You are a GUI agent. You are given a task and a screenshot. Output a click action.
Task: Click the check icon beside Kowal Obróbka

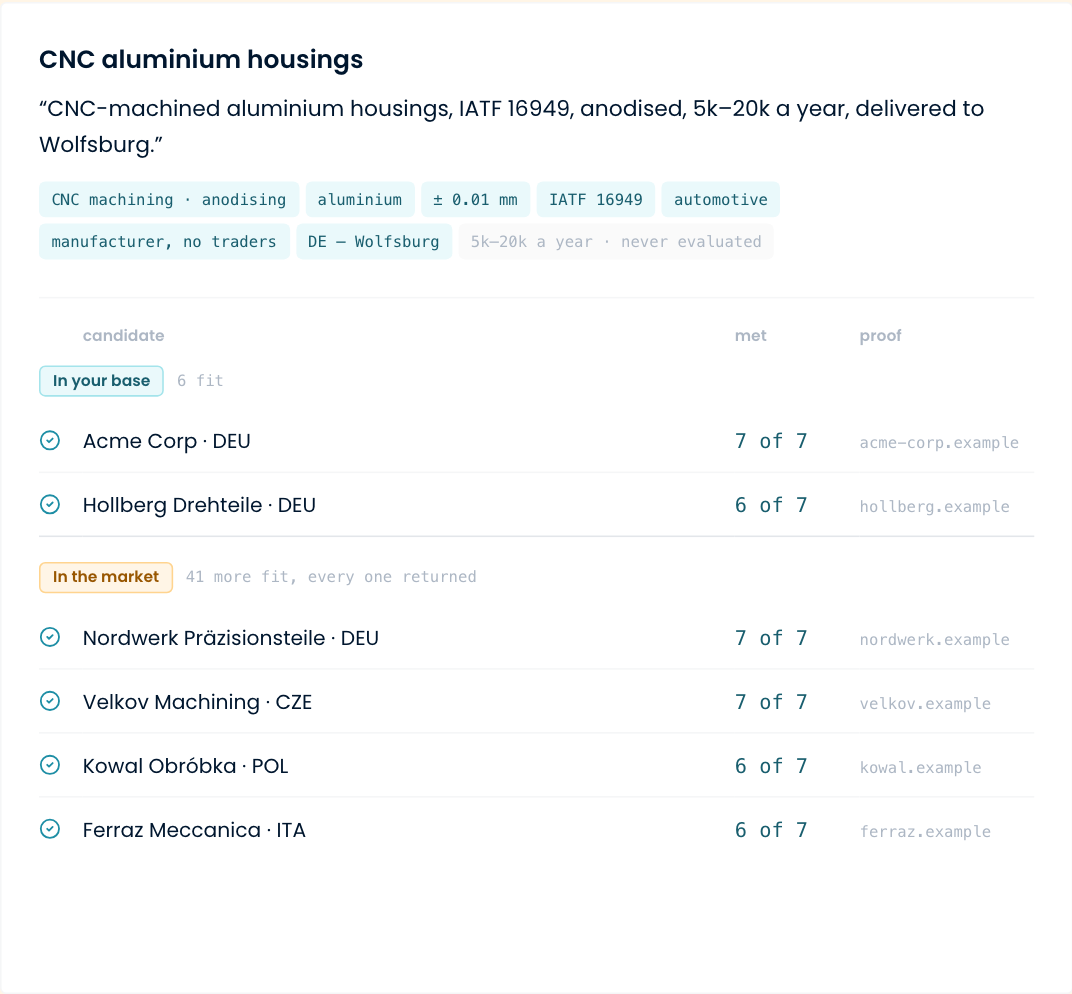[50, 765]
